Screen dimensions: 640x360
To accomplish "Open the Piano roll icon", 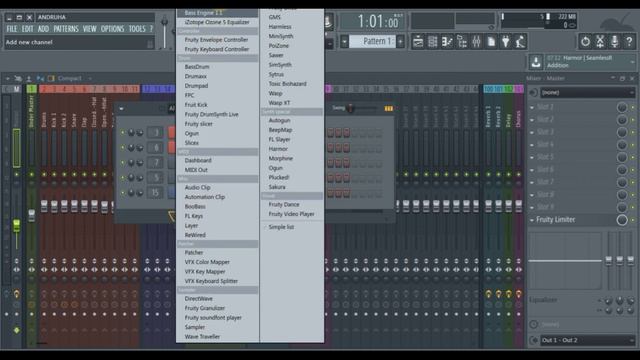I will (447, 42).
